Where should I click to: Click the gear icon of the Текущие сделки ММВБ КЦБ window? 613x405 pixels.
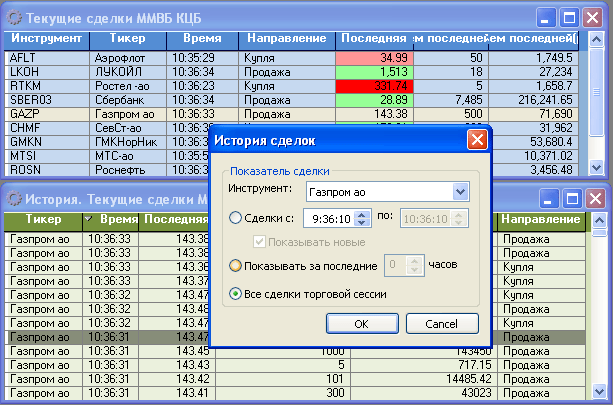click(x=15, y=18)
